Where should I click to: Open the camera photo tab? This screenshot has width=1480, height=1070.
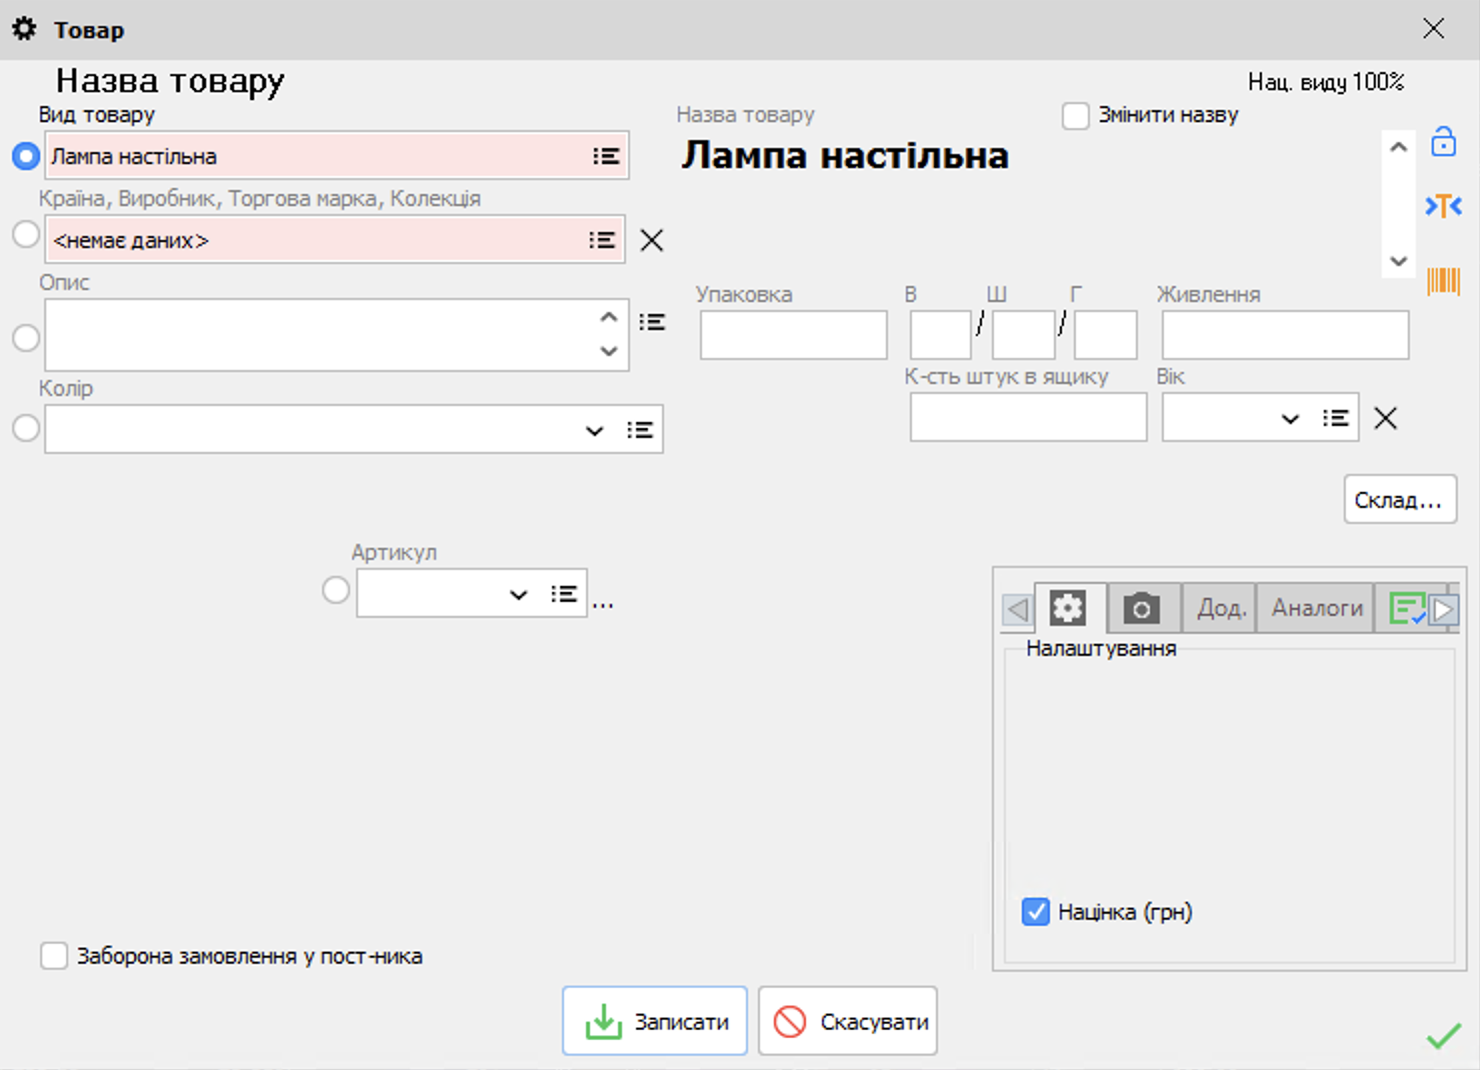tap(1141, 608)
